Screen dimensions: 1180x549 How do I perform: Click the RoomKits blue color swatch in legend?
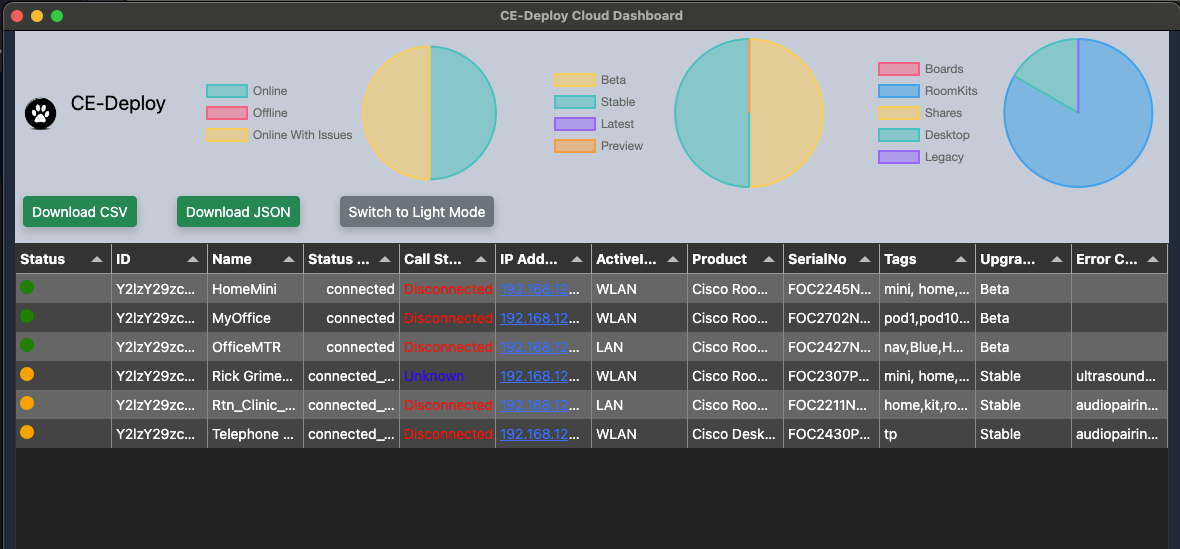coord(898,91)
